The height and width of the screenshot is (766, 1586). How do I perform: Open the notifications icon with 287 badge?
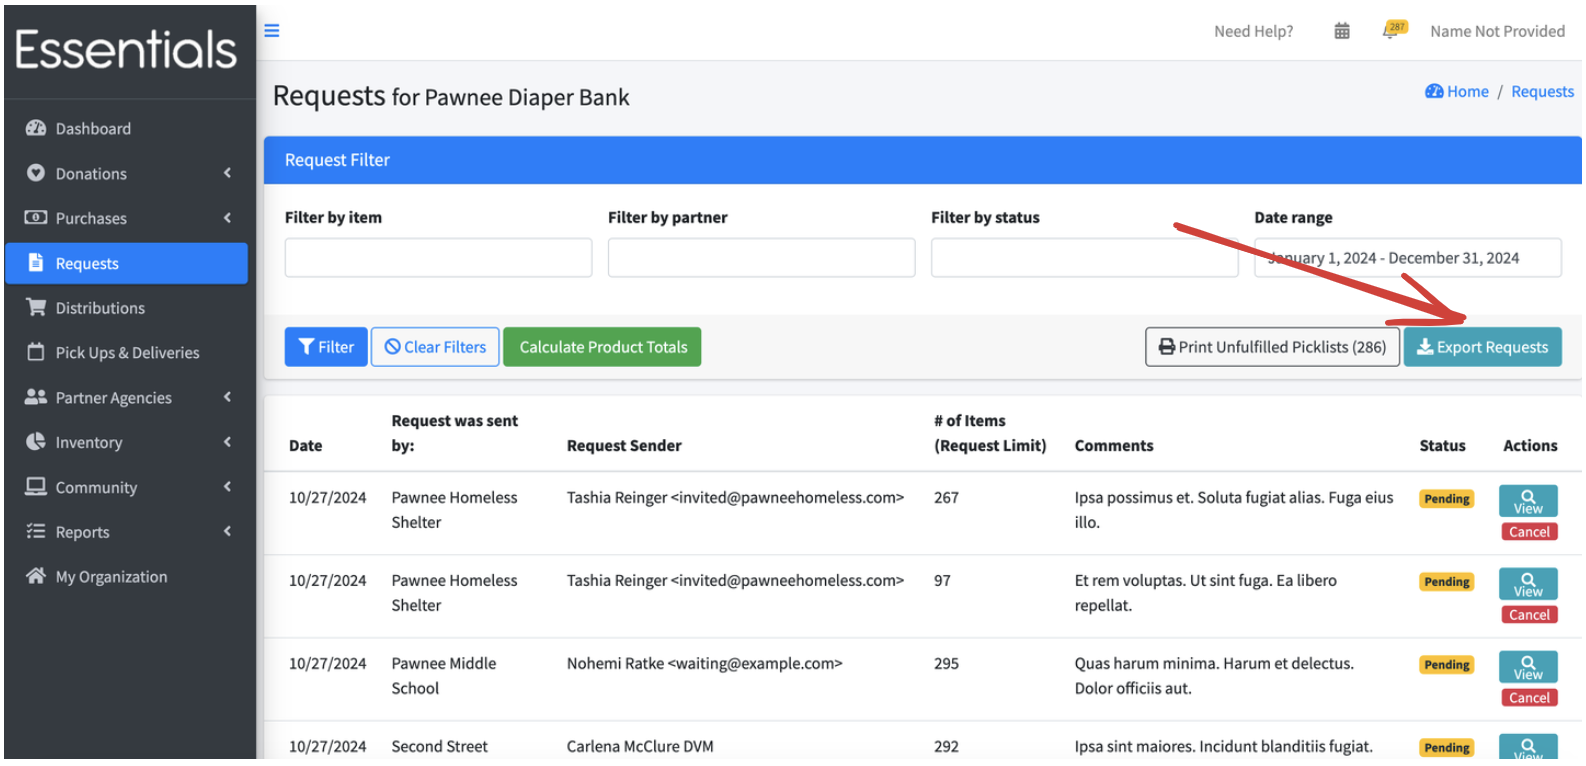pos(1394,30)
